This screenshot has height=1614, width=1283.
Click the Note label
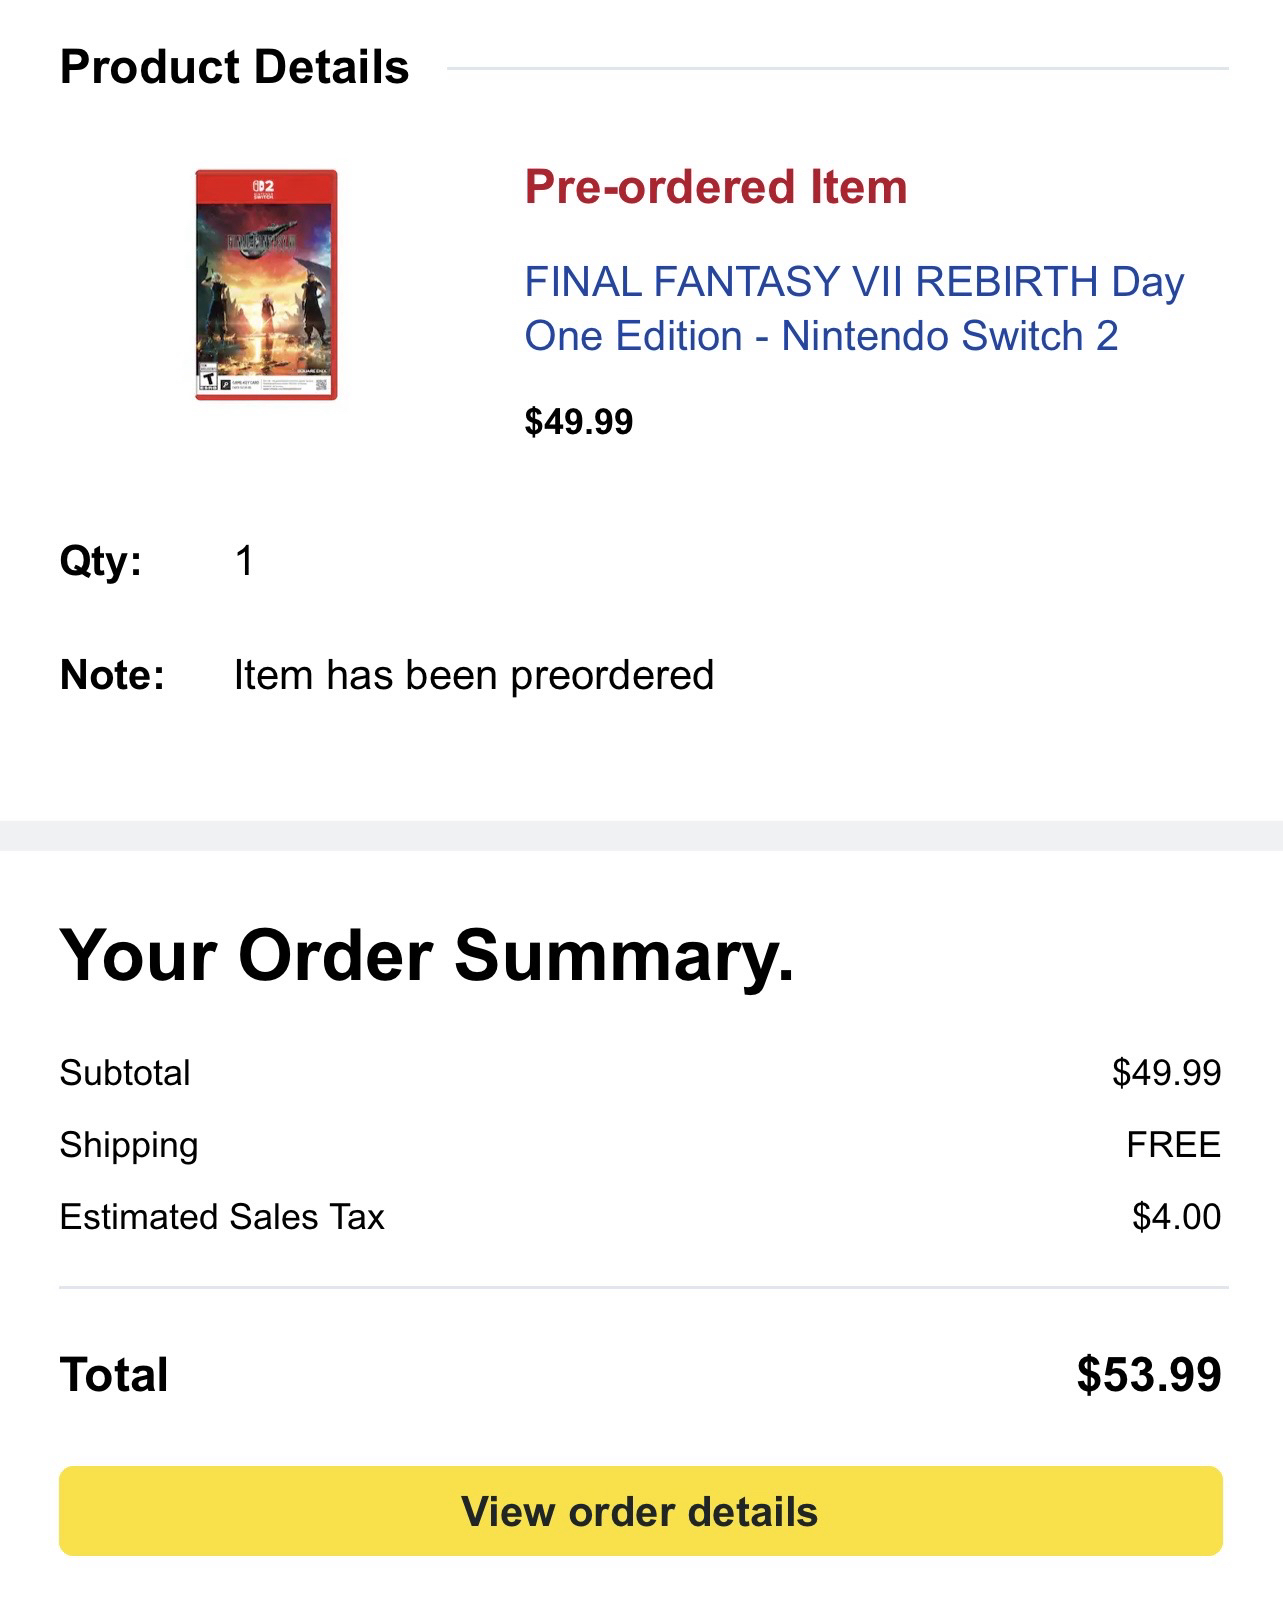112,675
